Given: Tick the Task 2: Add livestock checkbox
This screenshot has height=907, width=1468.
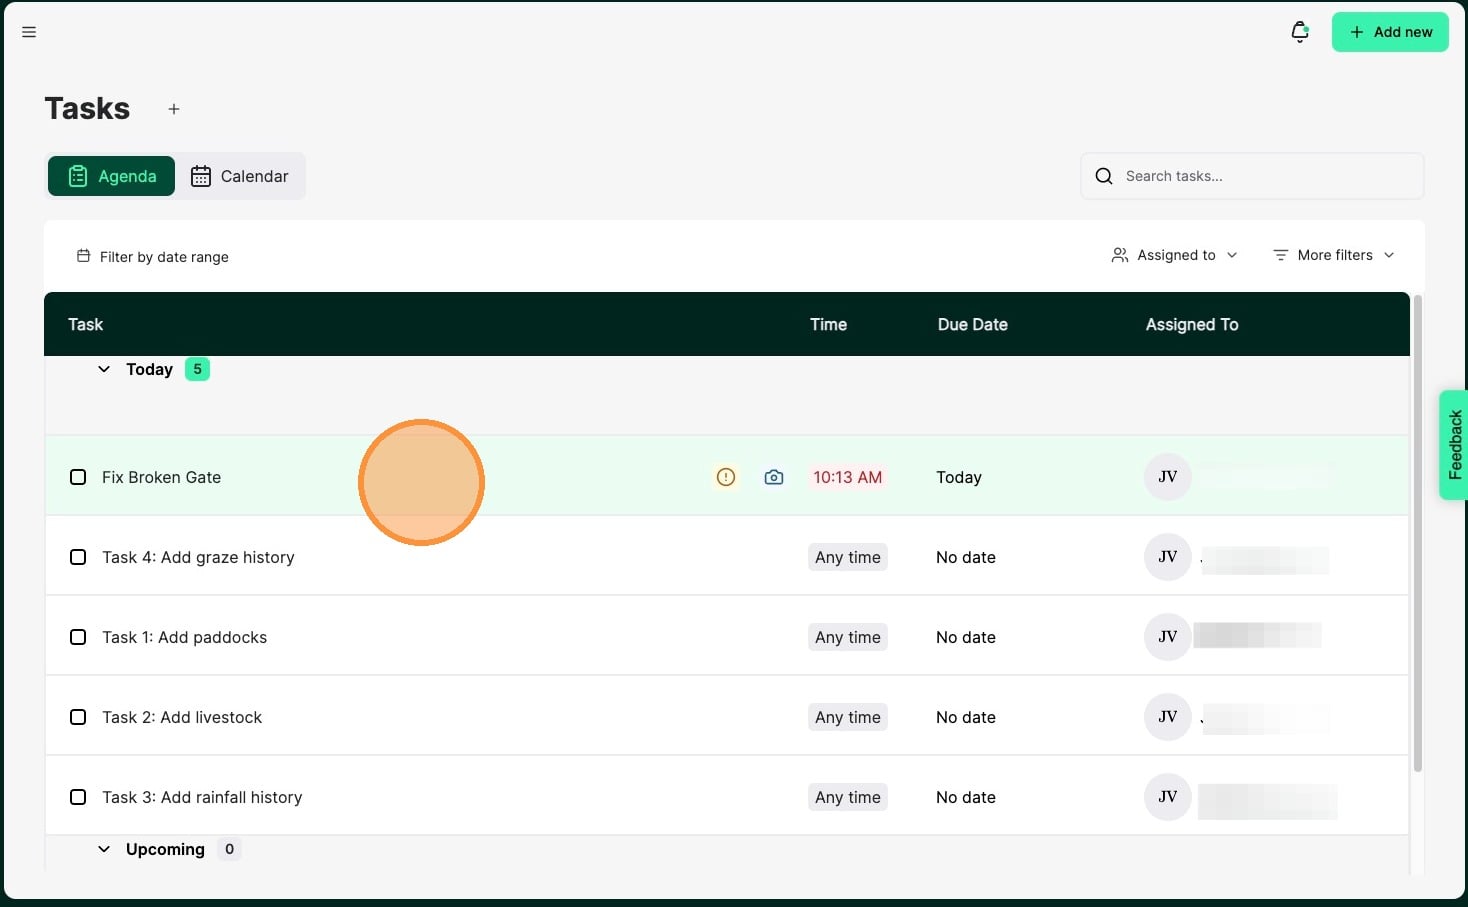Looking at the screenshot, I should point(78,717).
